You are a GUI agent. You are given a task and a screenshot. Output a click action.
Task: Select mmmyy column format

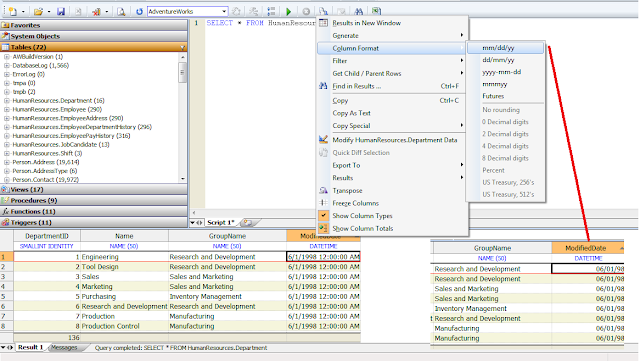[506, 84]
